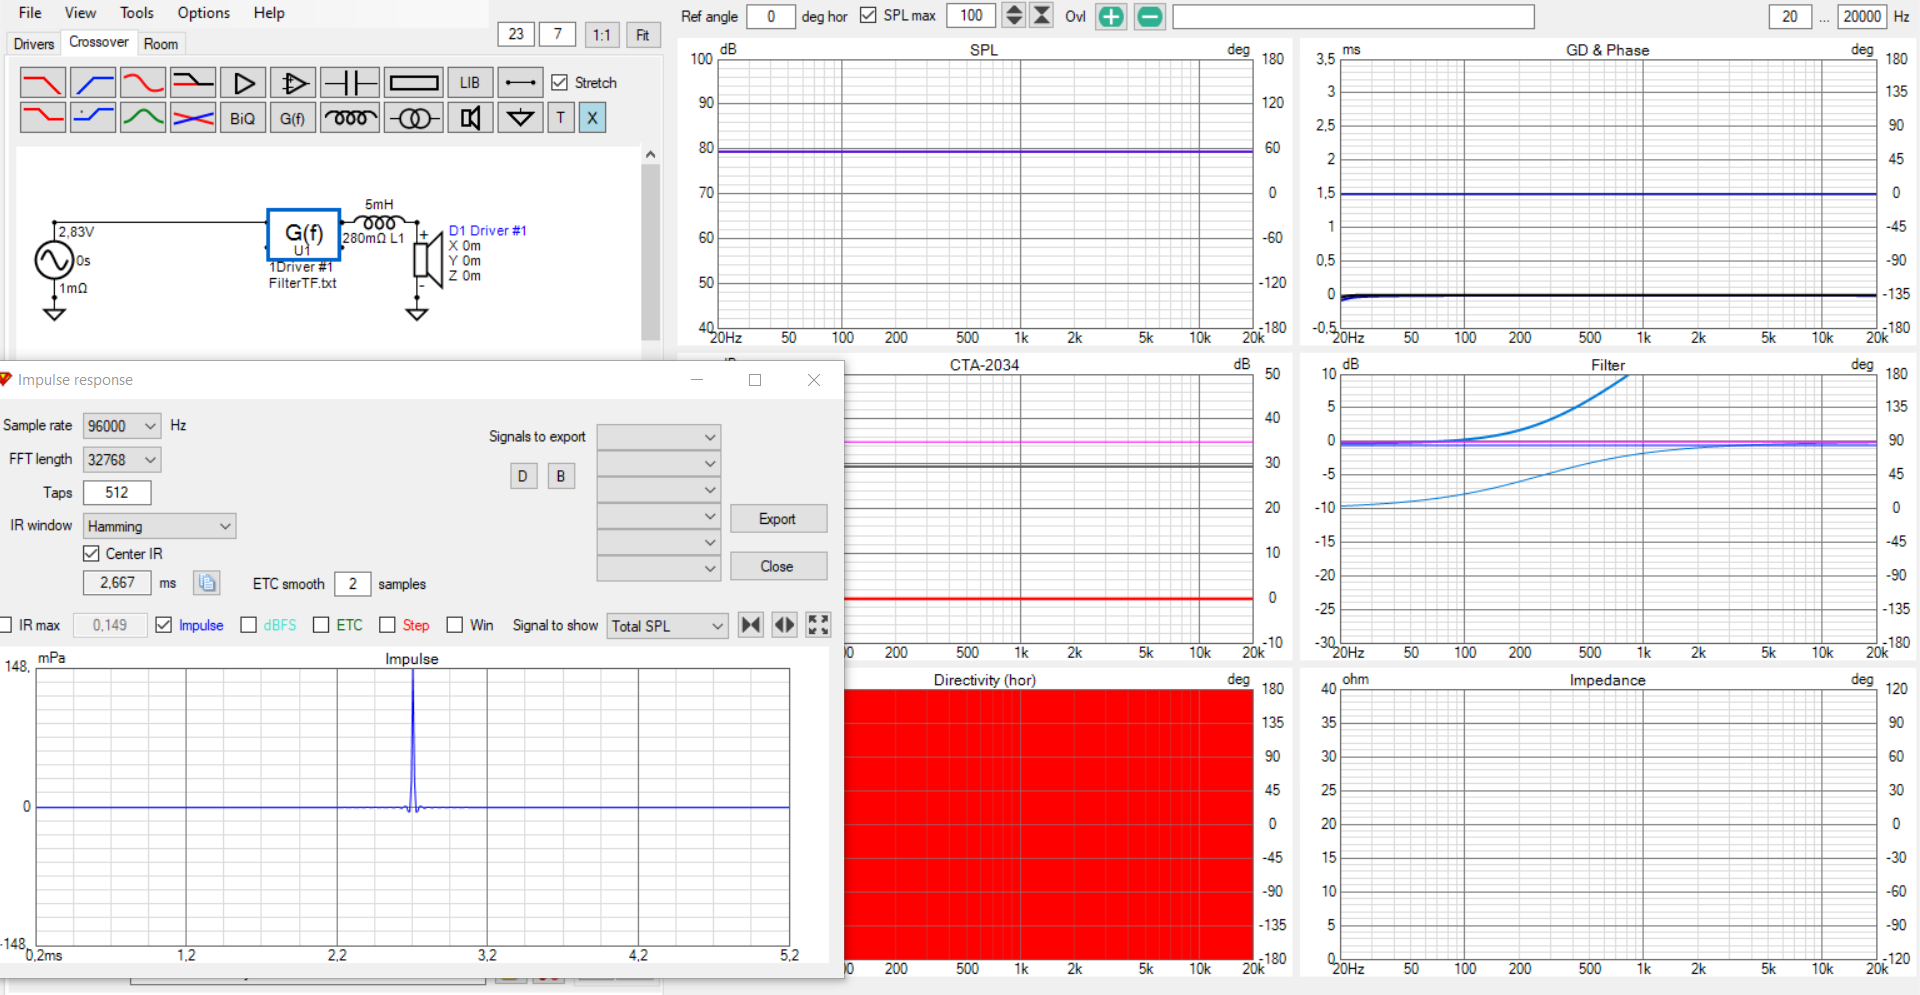Click the SPL scale icon beside the stepper
Screen dimensions: 1920x995
pyautogui.click(x=1042, y=15)
